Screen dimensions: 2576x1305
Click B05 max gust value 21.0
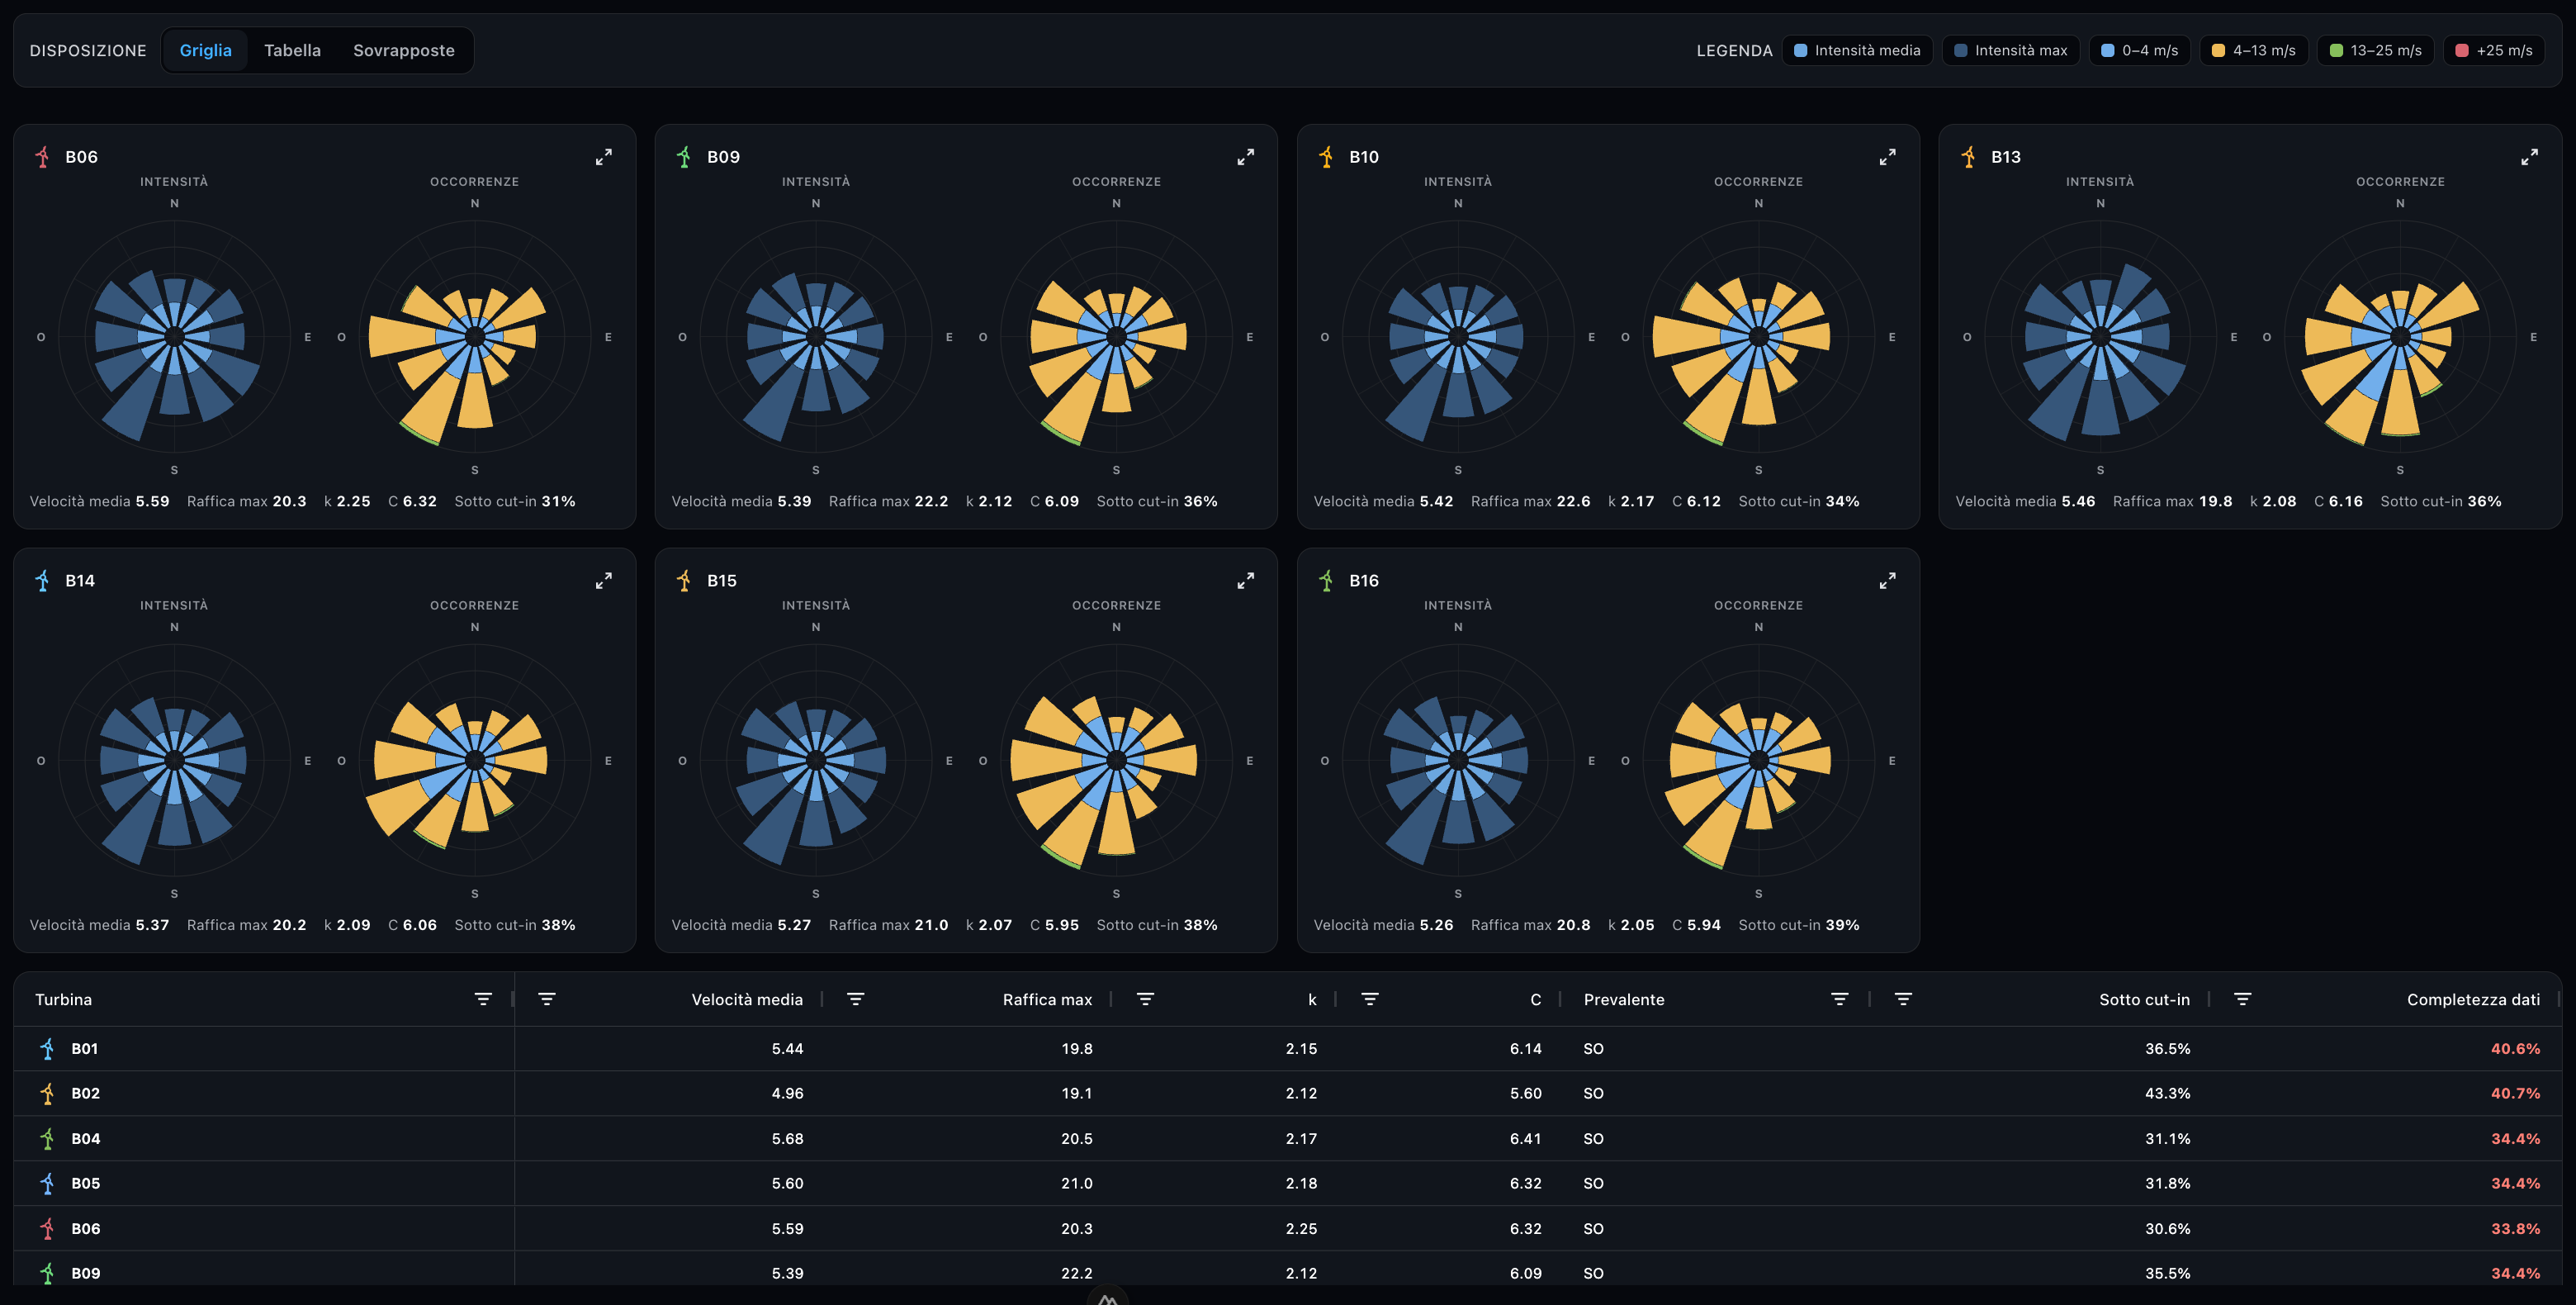pos(1077,1184)
